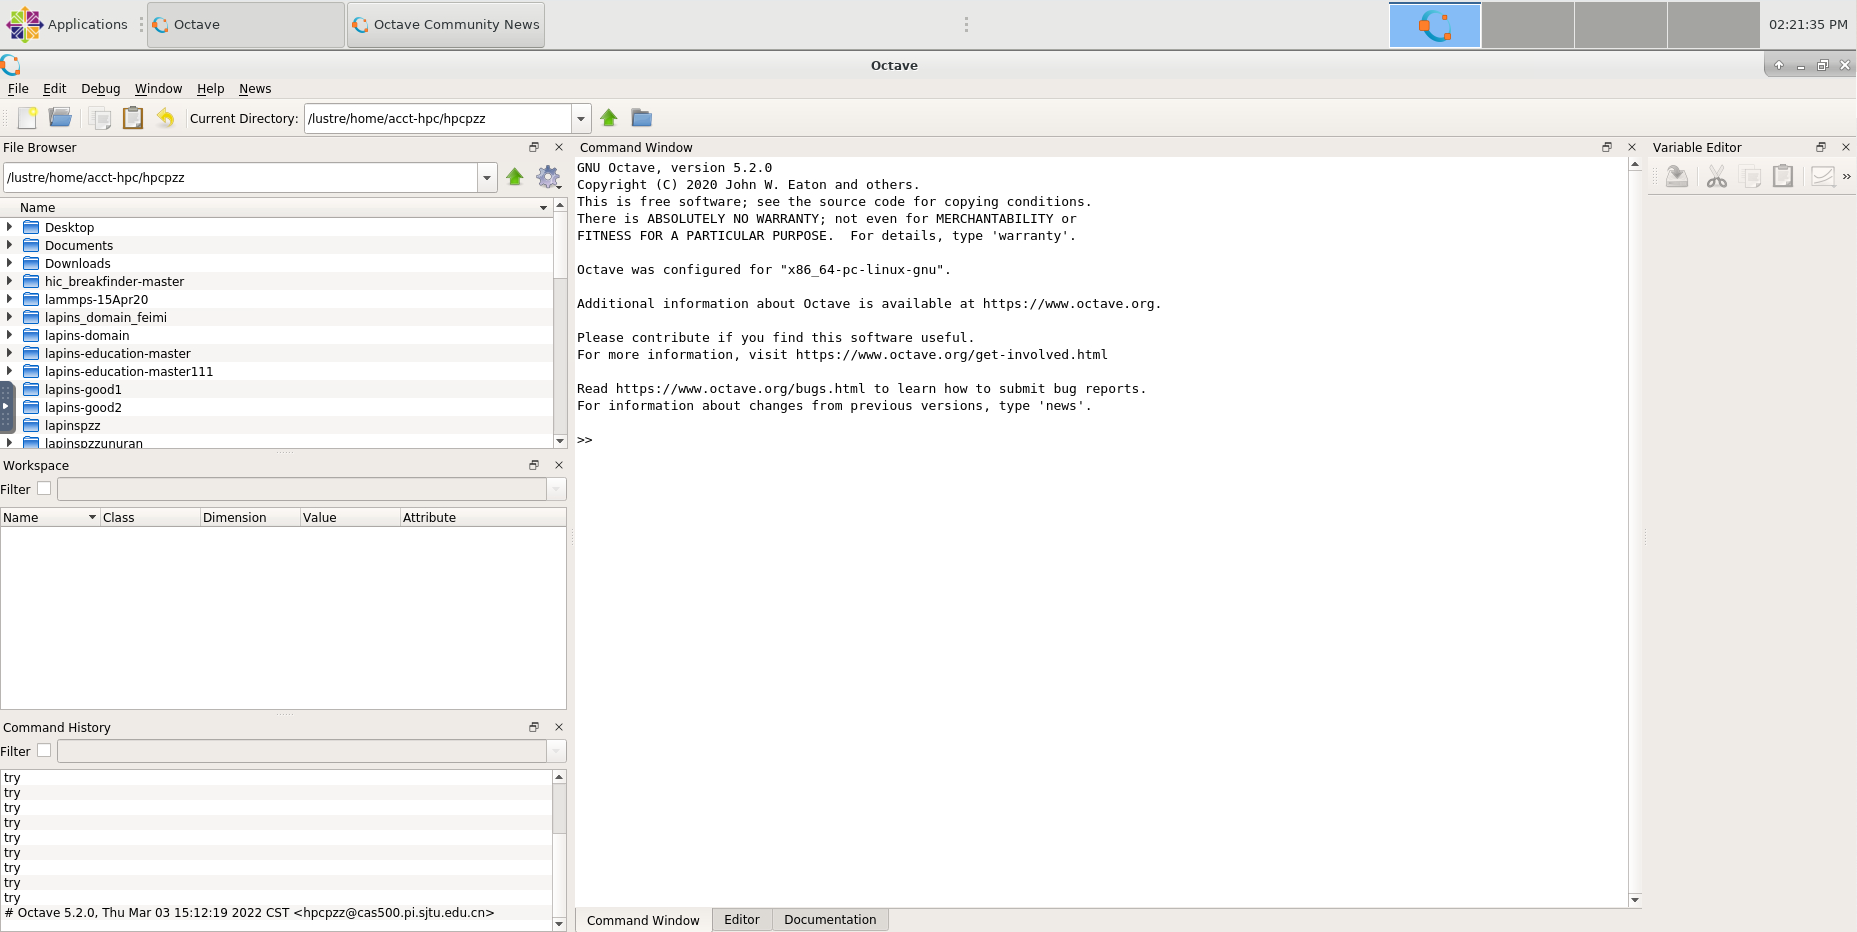
Task: Switch to the Editor tab
Action: (742, 920)
